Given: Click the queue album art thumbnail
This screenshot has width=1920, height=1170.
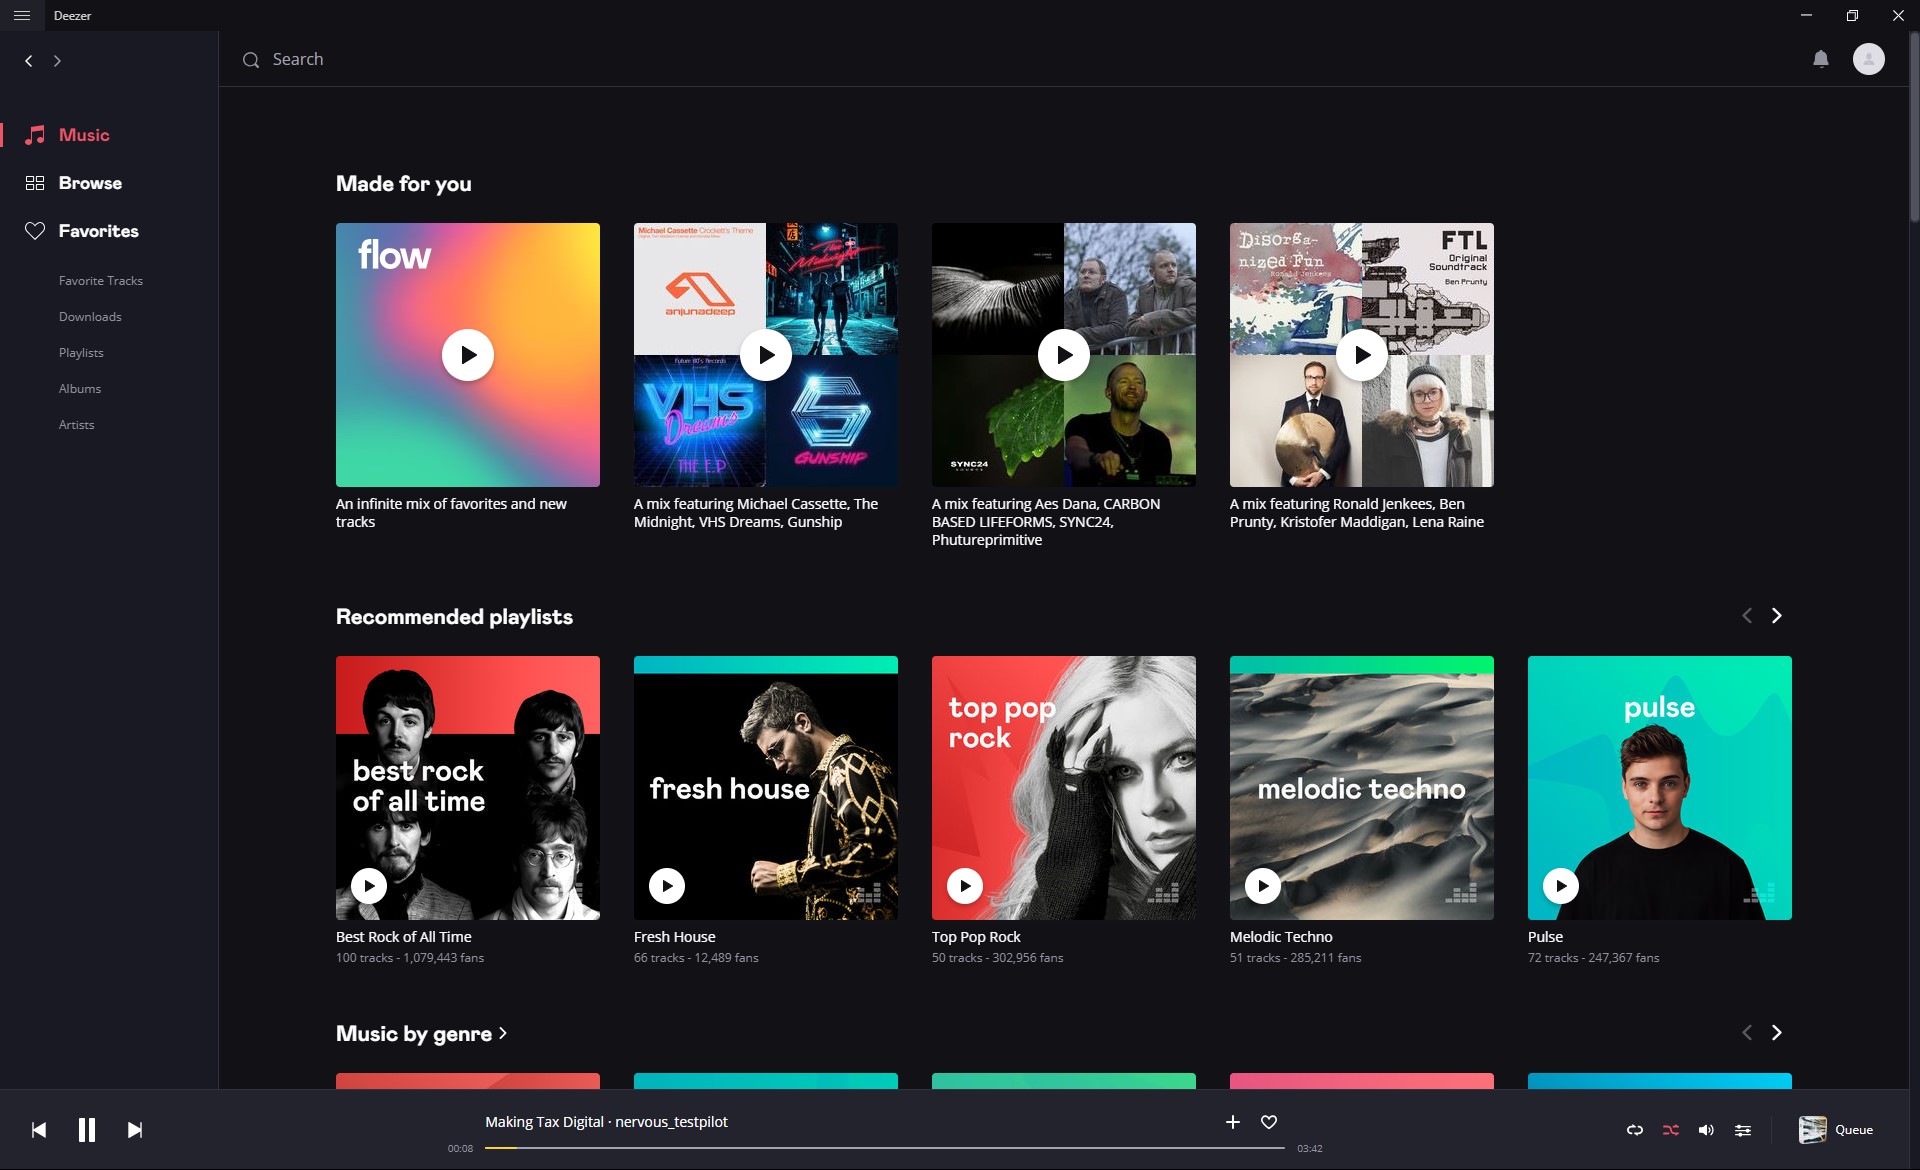Looking at the screenshot, I should pyautogui.click(x=1812, y=1130).
